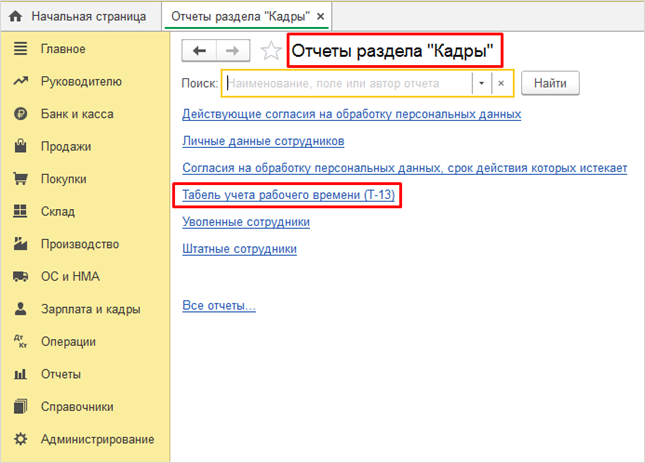Click the Покупки shopping cart icon
The width and height of the screenshot is (645, 463).
coord(19,179)
